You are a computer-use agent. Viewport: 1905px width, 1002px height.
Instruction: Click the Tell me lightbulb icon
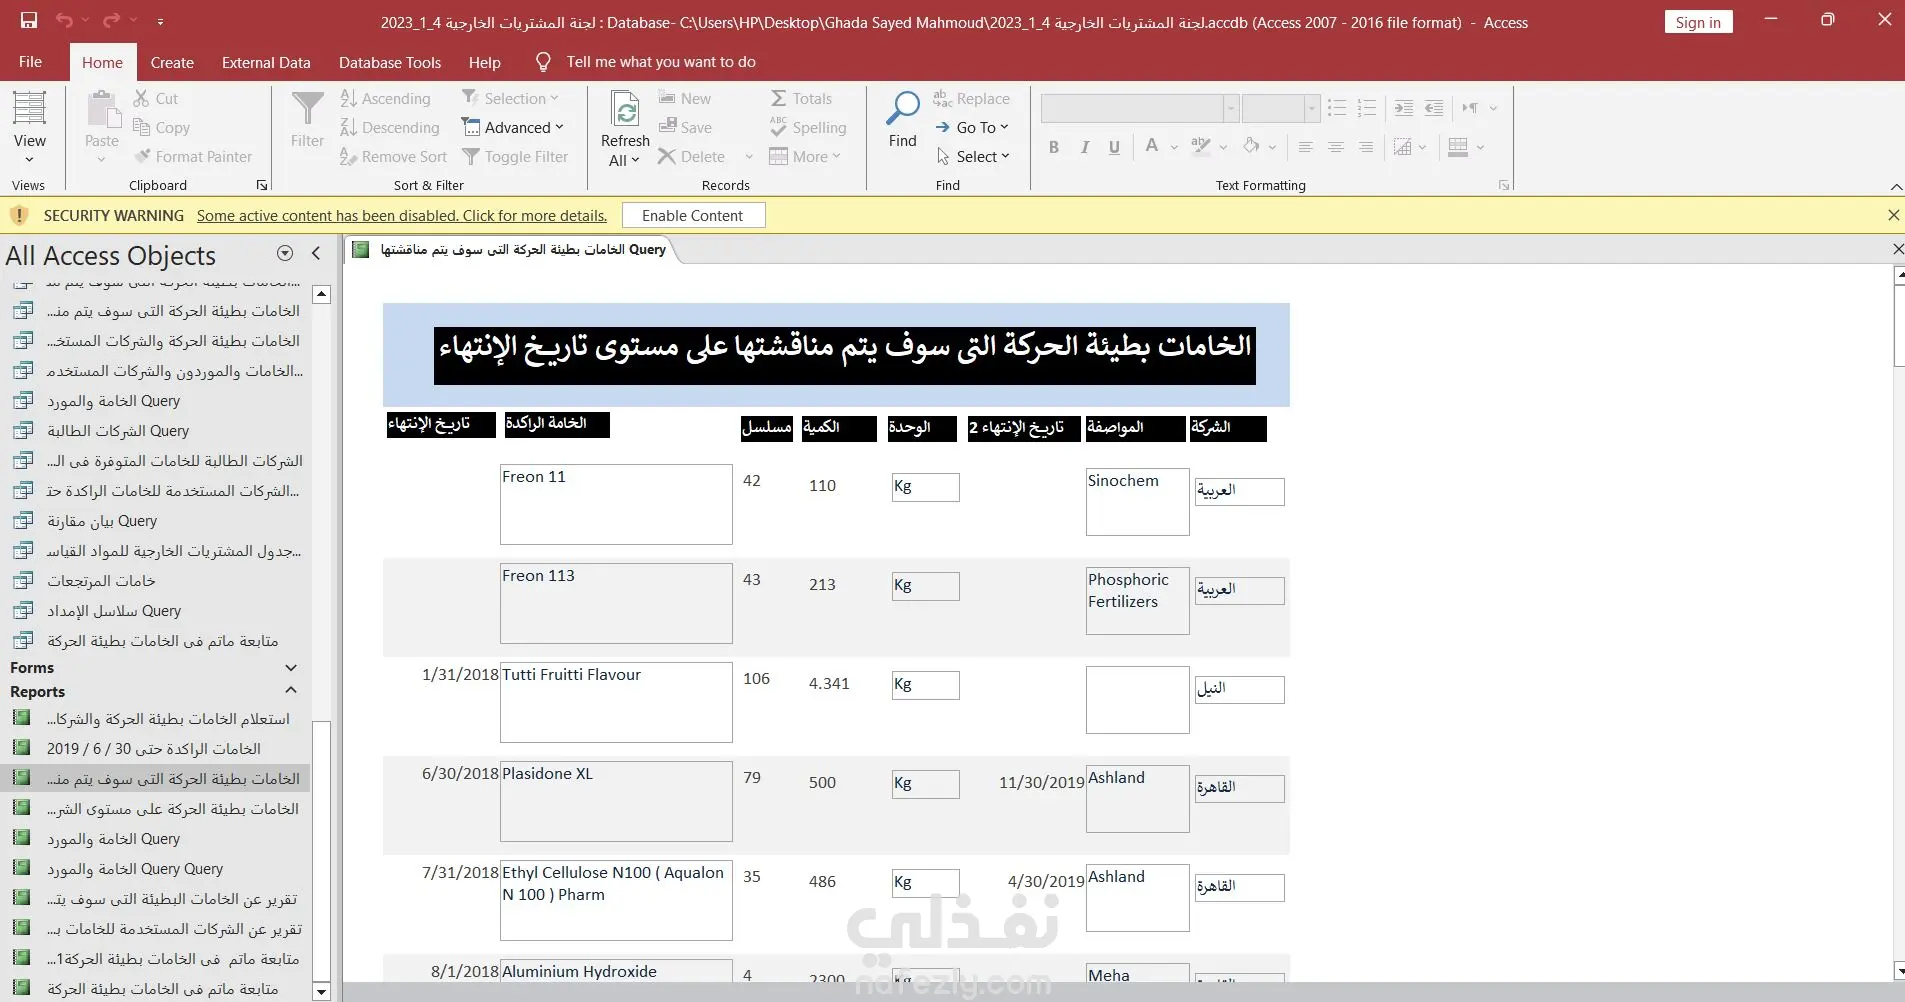[543, 62]
